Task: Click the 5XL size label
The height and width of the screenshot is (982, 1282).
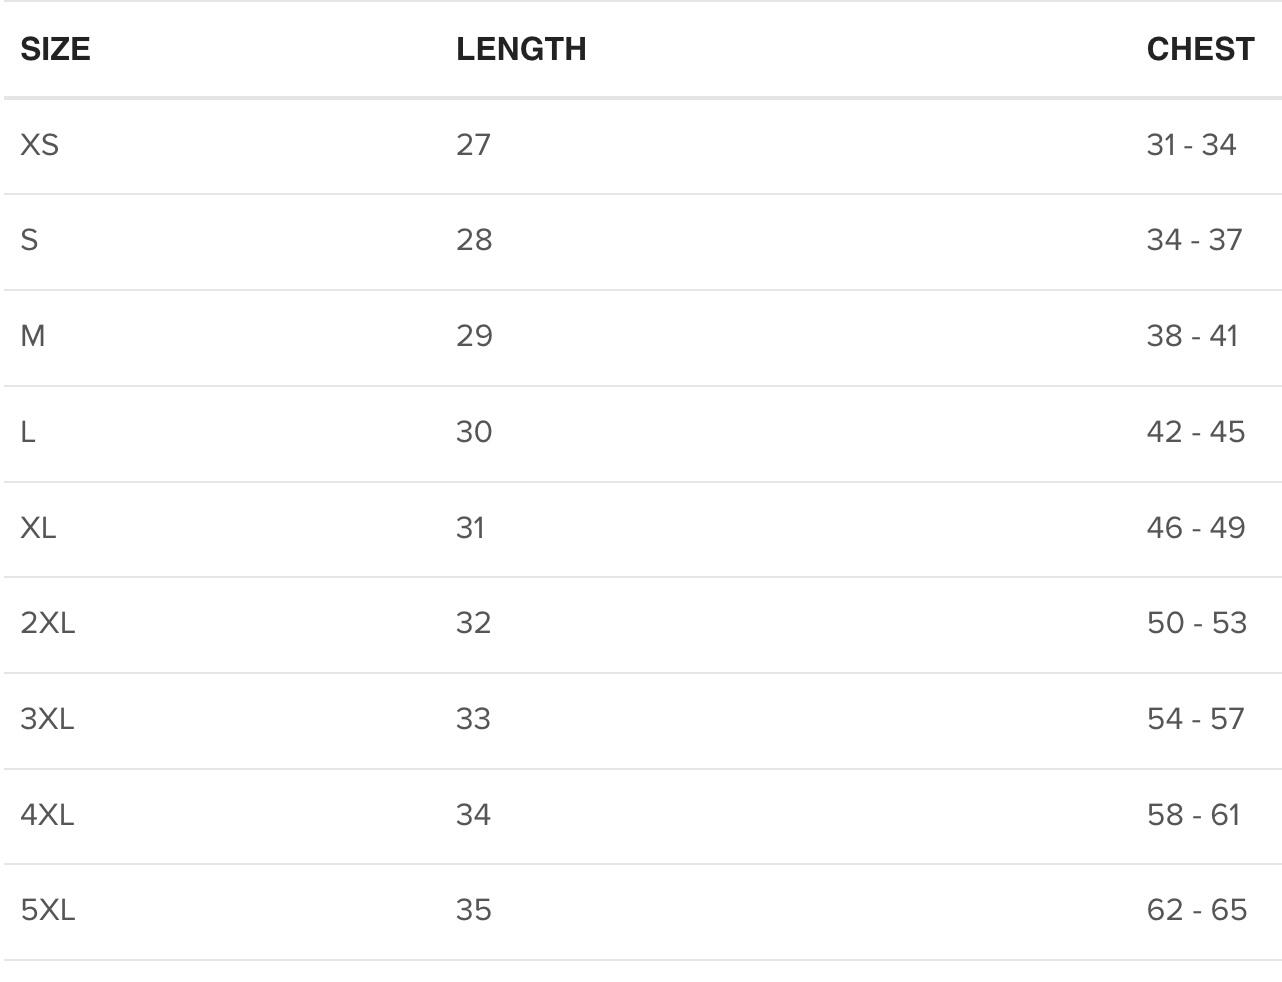Action: pos(48,910)
